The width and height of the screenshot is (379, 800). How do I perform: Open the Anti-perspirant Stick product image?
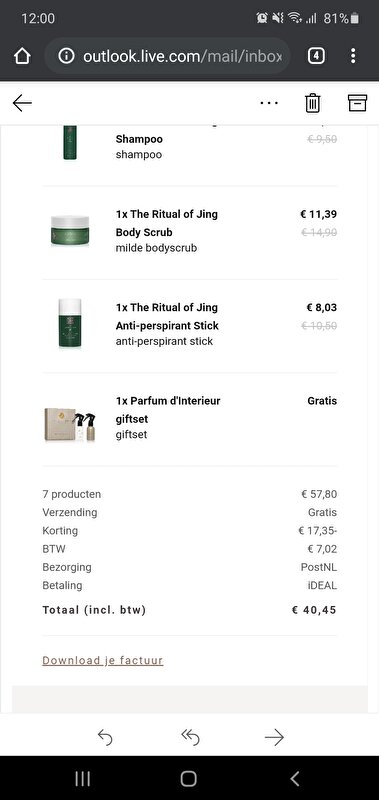pyautogui.click(x=70, y=323)
